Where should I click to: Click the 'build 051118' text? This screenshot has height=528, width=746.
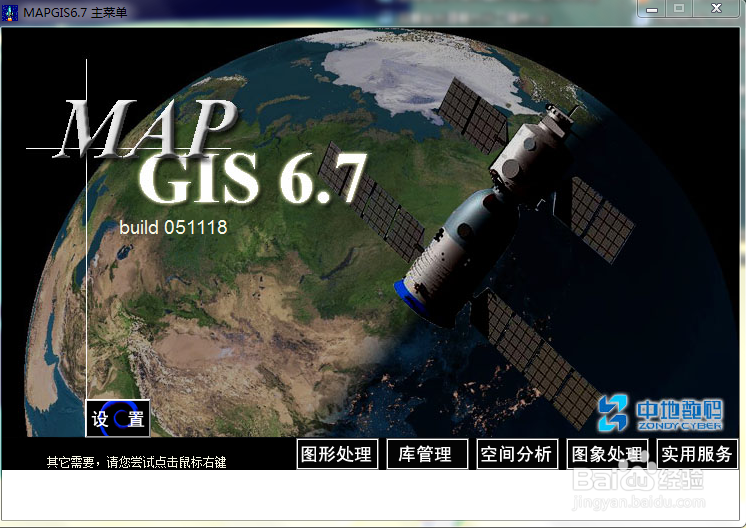(x=173, y=227)
